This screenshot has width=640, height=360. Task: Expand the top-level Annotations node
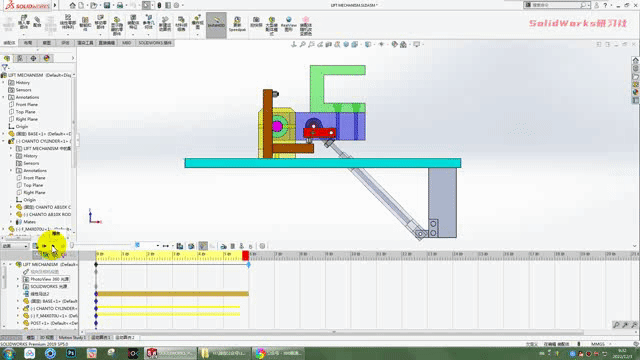4,97
